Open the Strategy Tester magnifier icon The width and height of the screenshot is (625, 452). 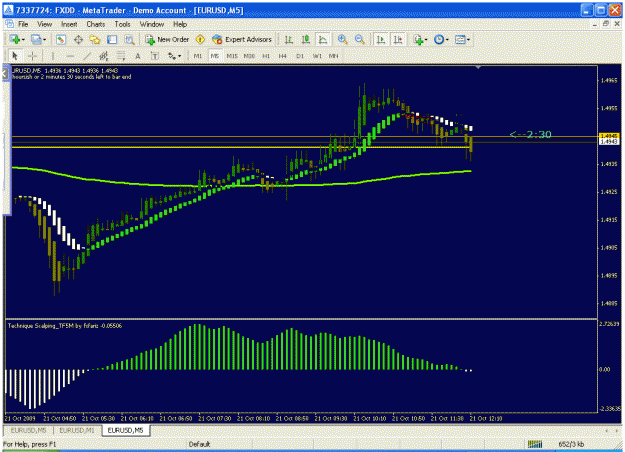[x=129, y=39]
